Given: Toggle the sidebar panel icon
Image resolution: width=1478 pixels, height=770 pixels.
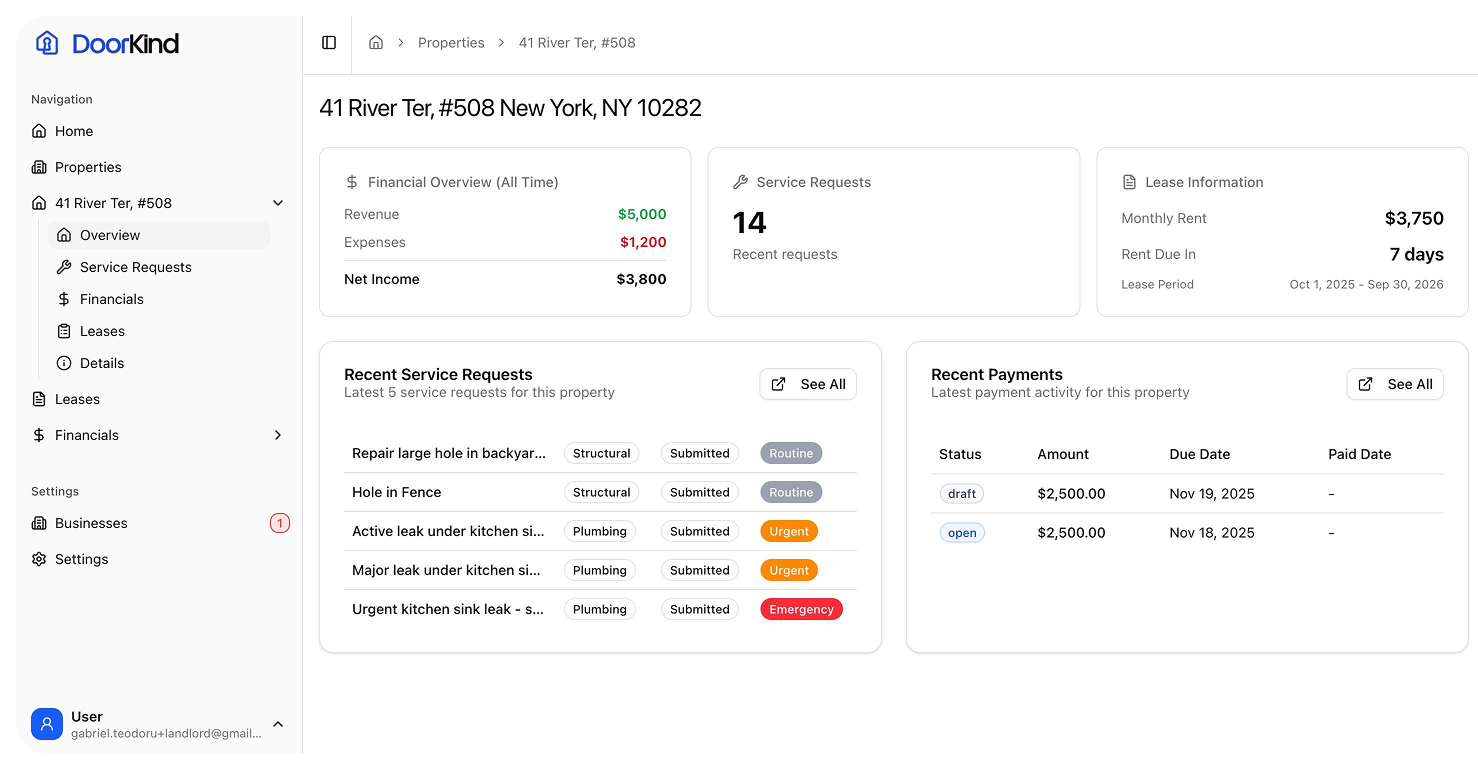Looking at the screenshot, I should tap(329, 43).
